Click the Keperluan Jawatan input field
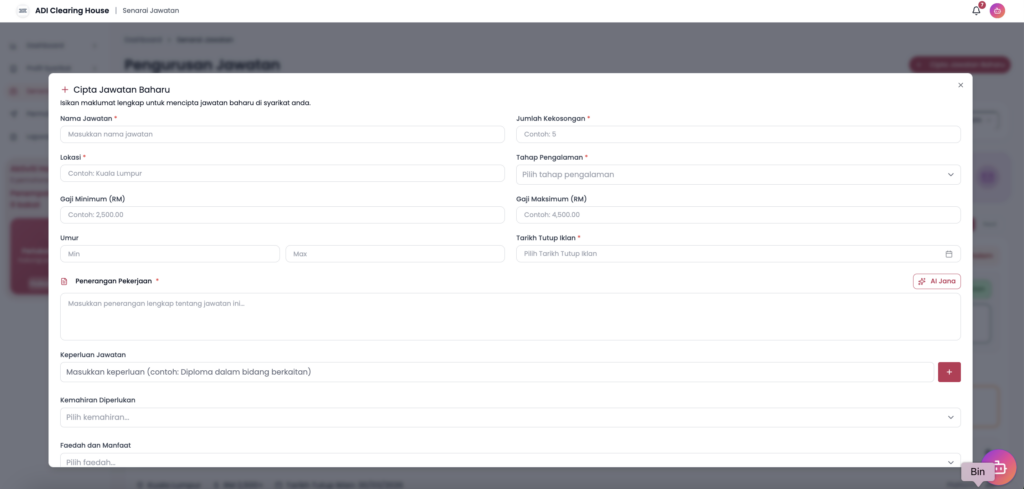1024x489 pixels. coord(496,372)
